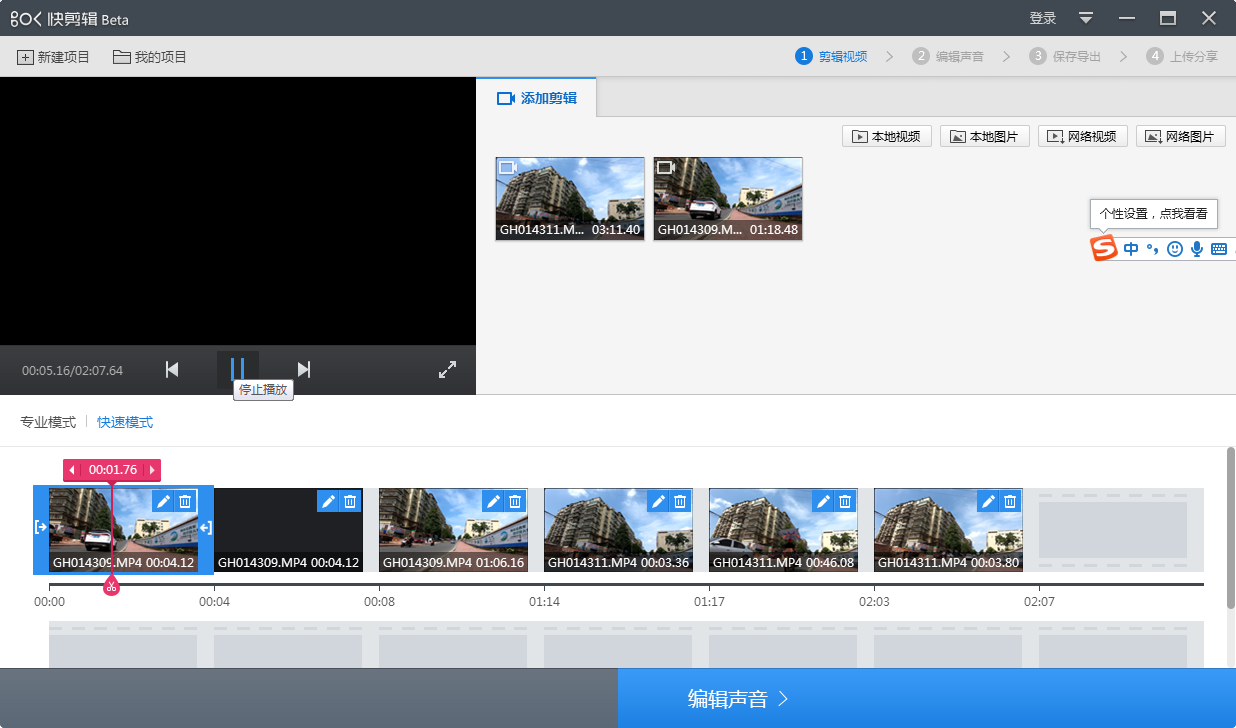Nudge playhead time 00:01.76 forward
Viewport: 1236px width, 728px height.
tap(152, 470)
